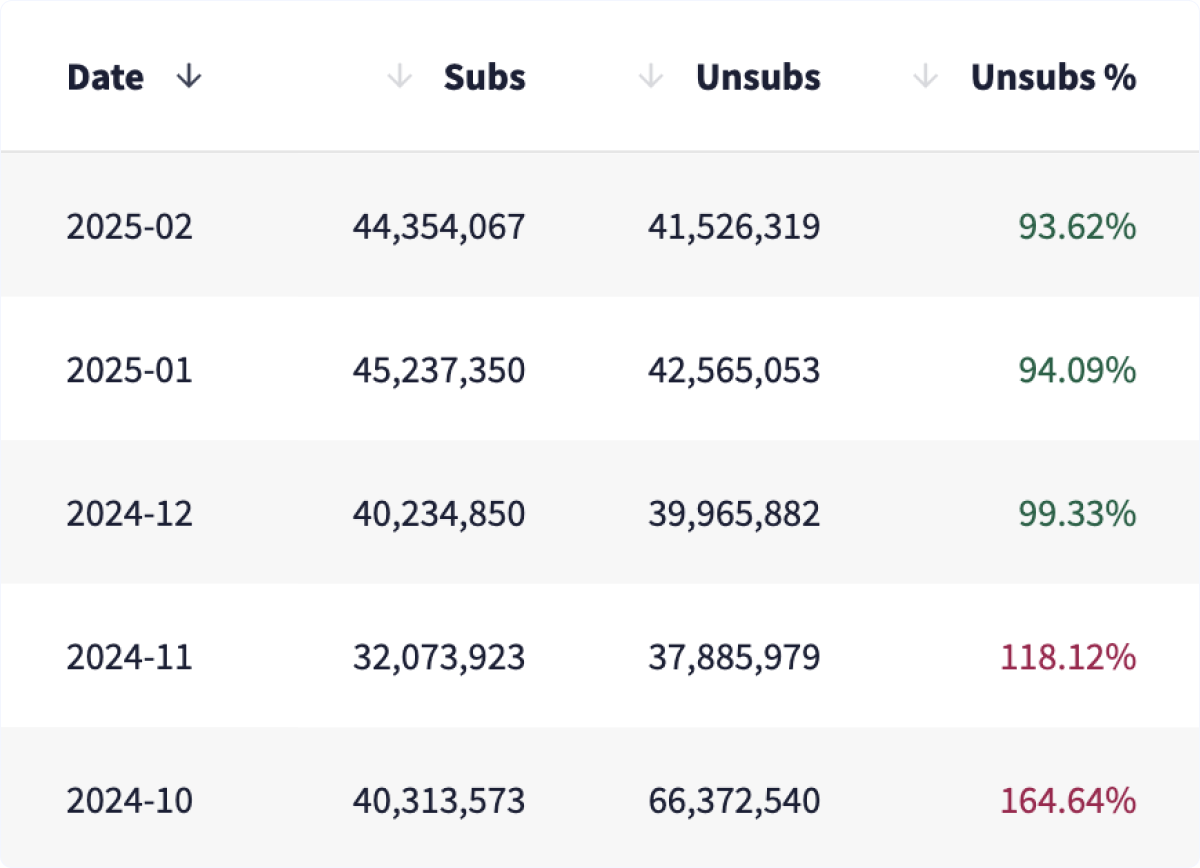Click the 44,354,067 subs value
This screenshot has width=1200, height=868.
click(438, 227)
